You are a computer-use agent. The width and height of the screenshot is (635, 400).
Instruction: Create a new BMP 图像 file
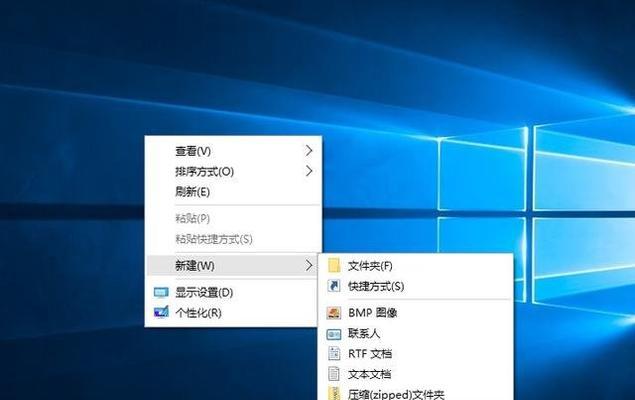(x=416, y=313)
